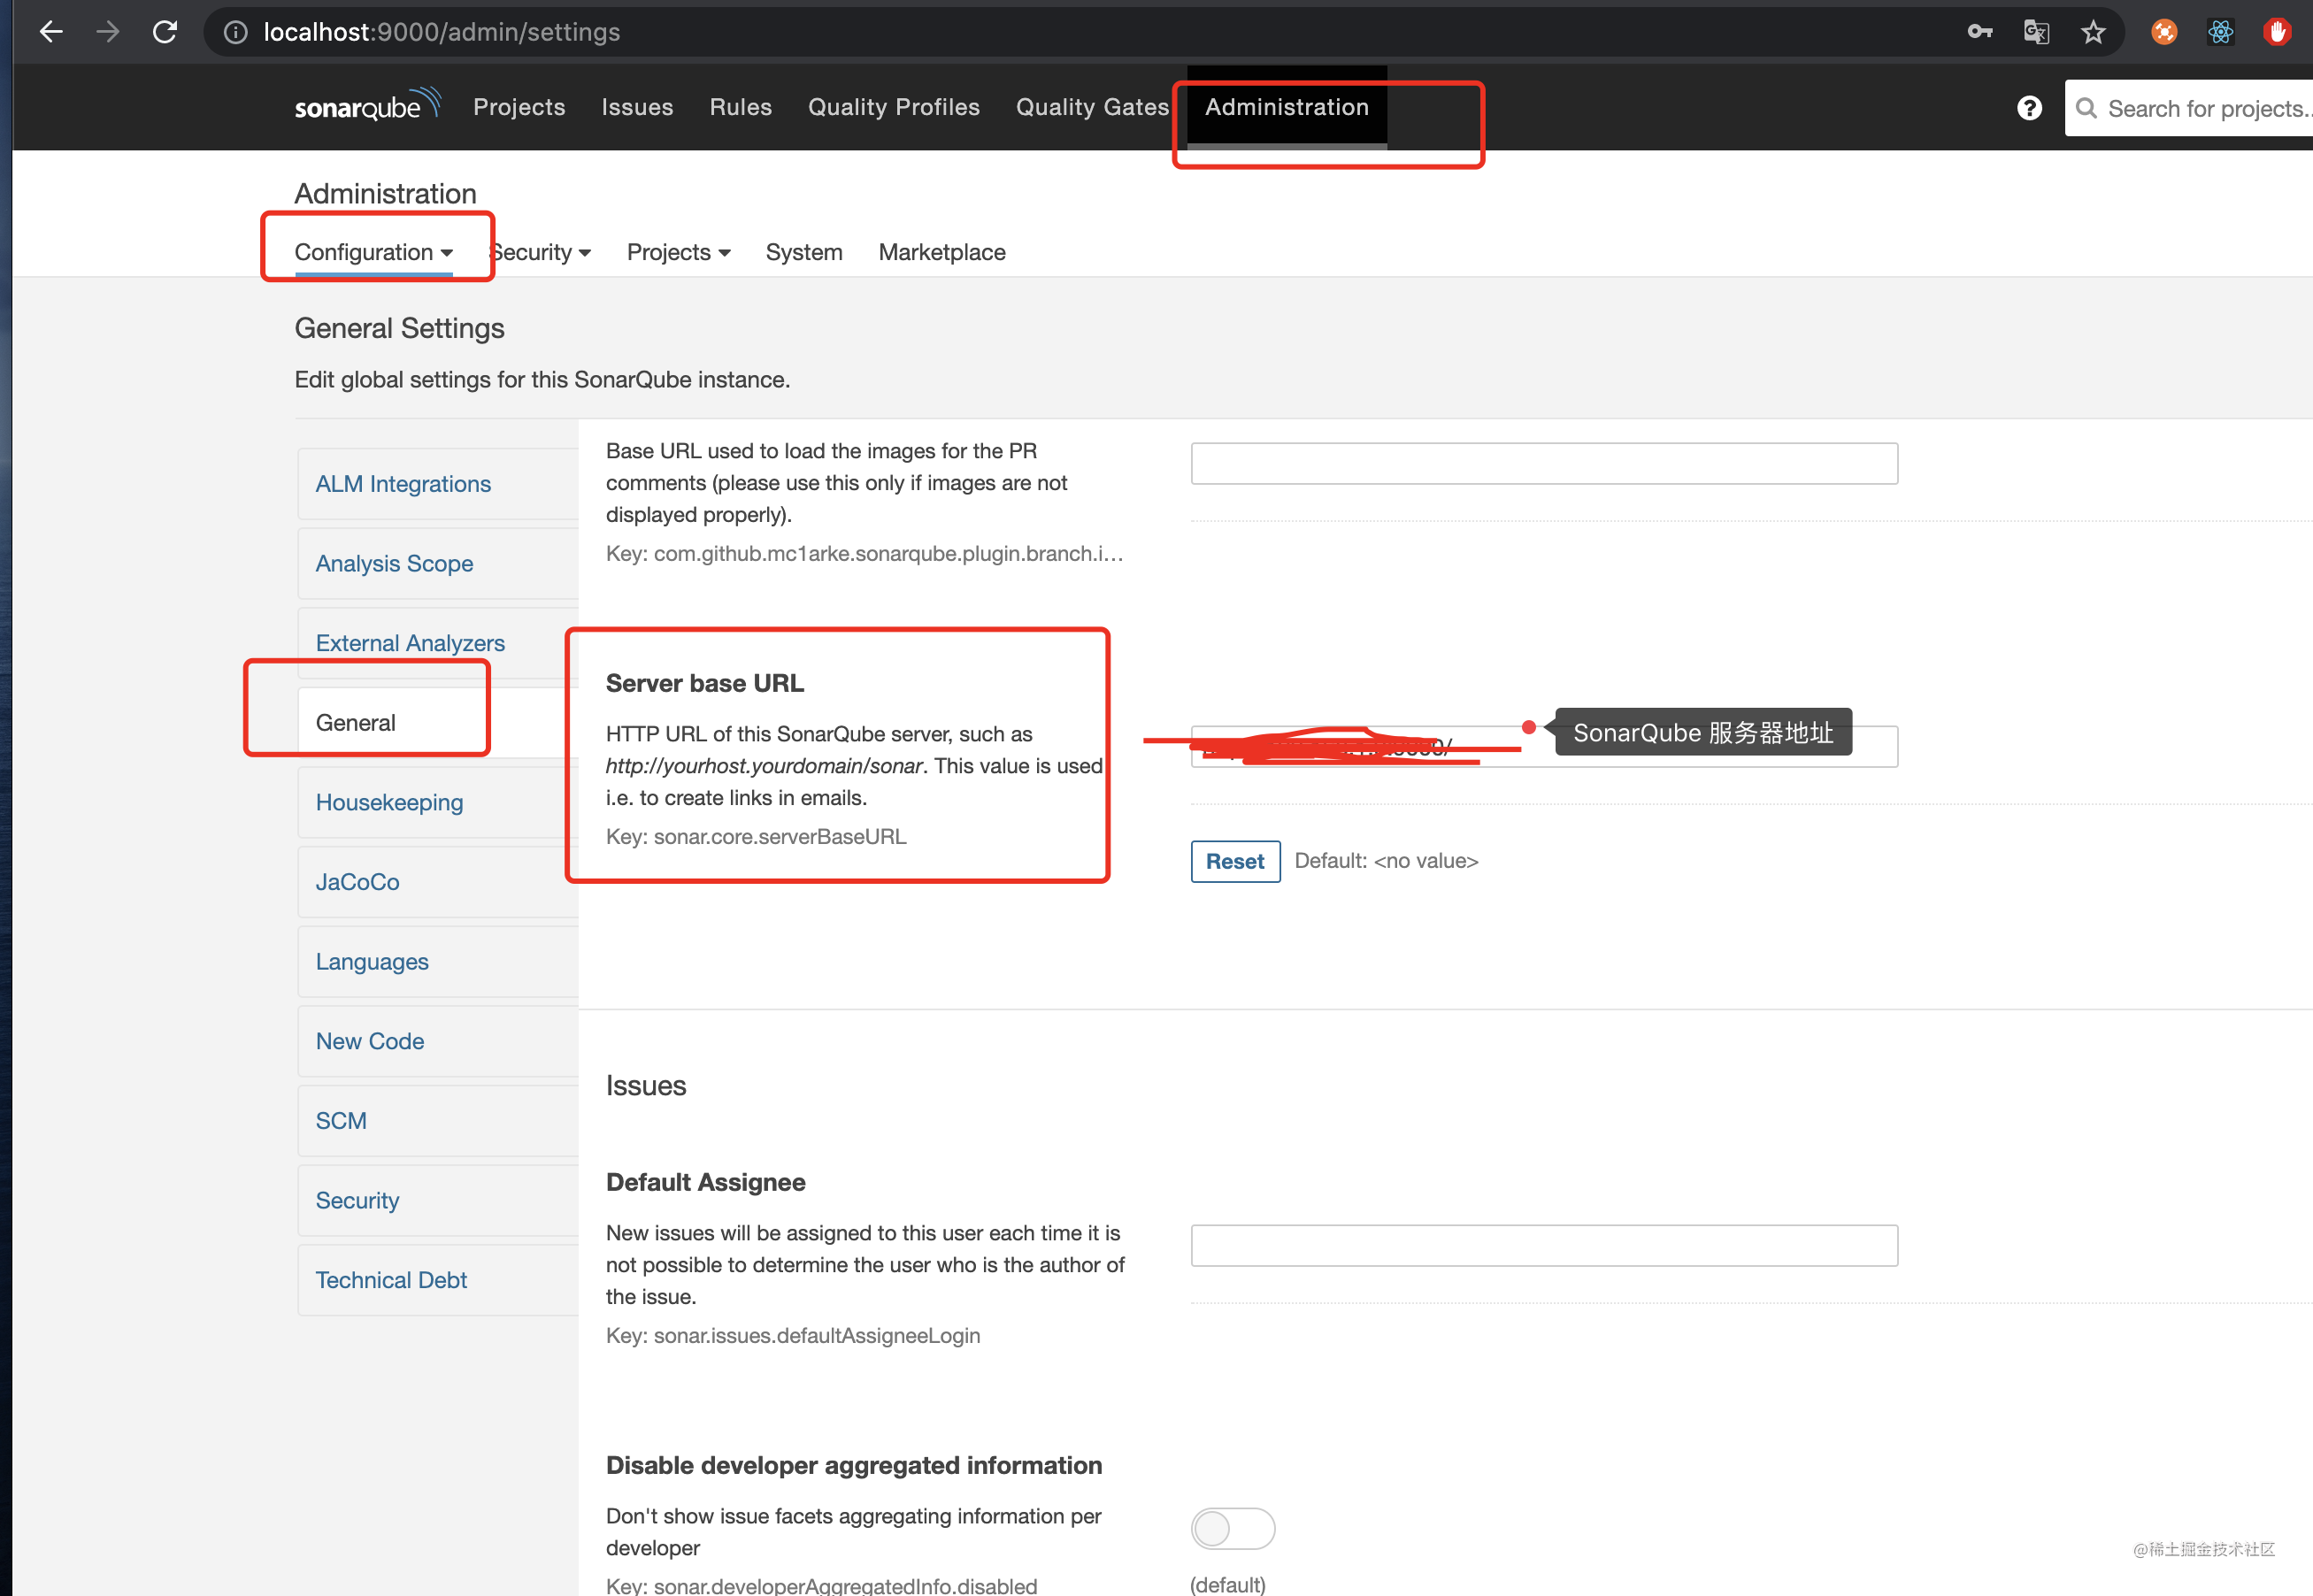The height and width of the screenshot is (1596, 2313).
Task: Open the help question mark icon
Action: [x=2029, y=107]
